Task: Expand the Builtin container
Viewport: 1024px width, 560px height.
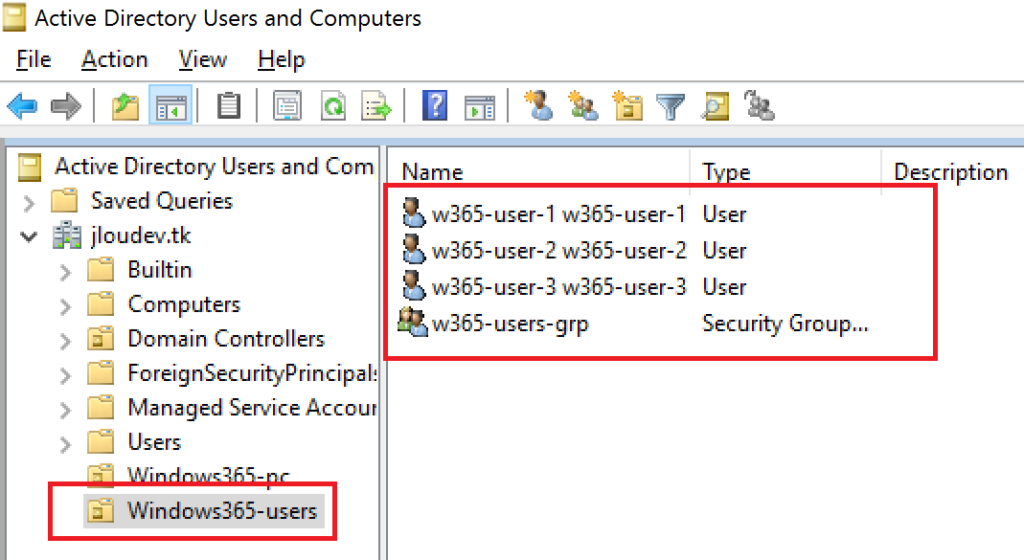Action: click(65, 272)
